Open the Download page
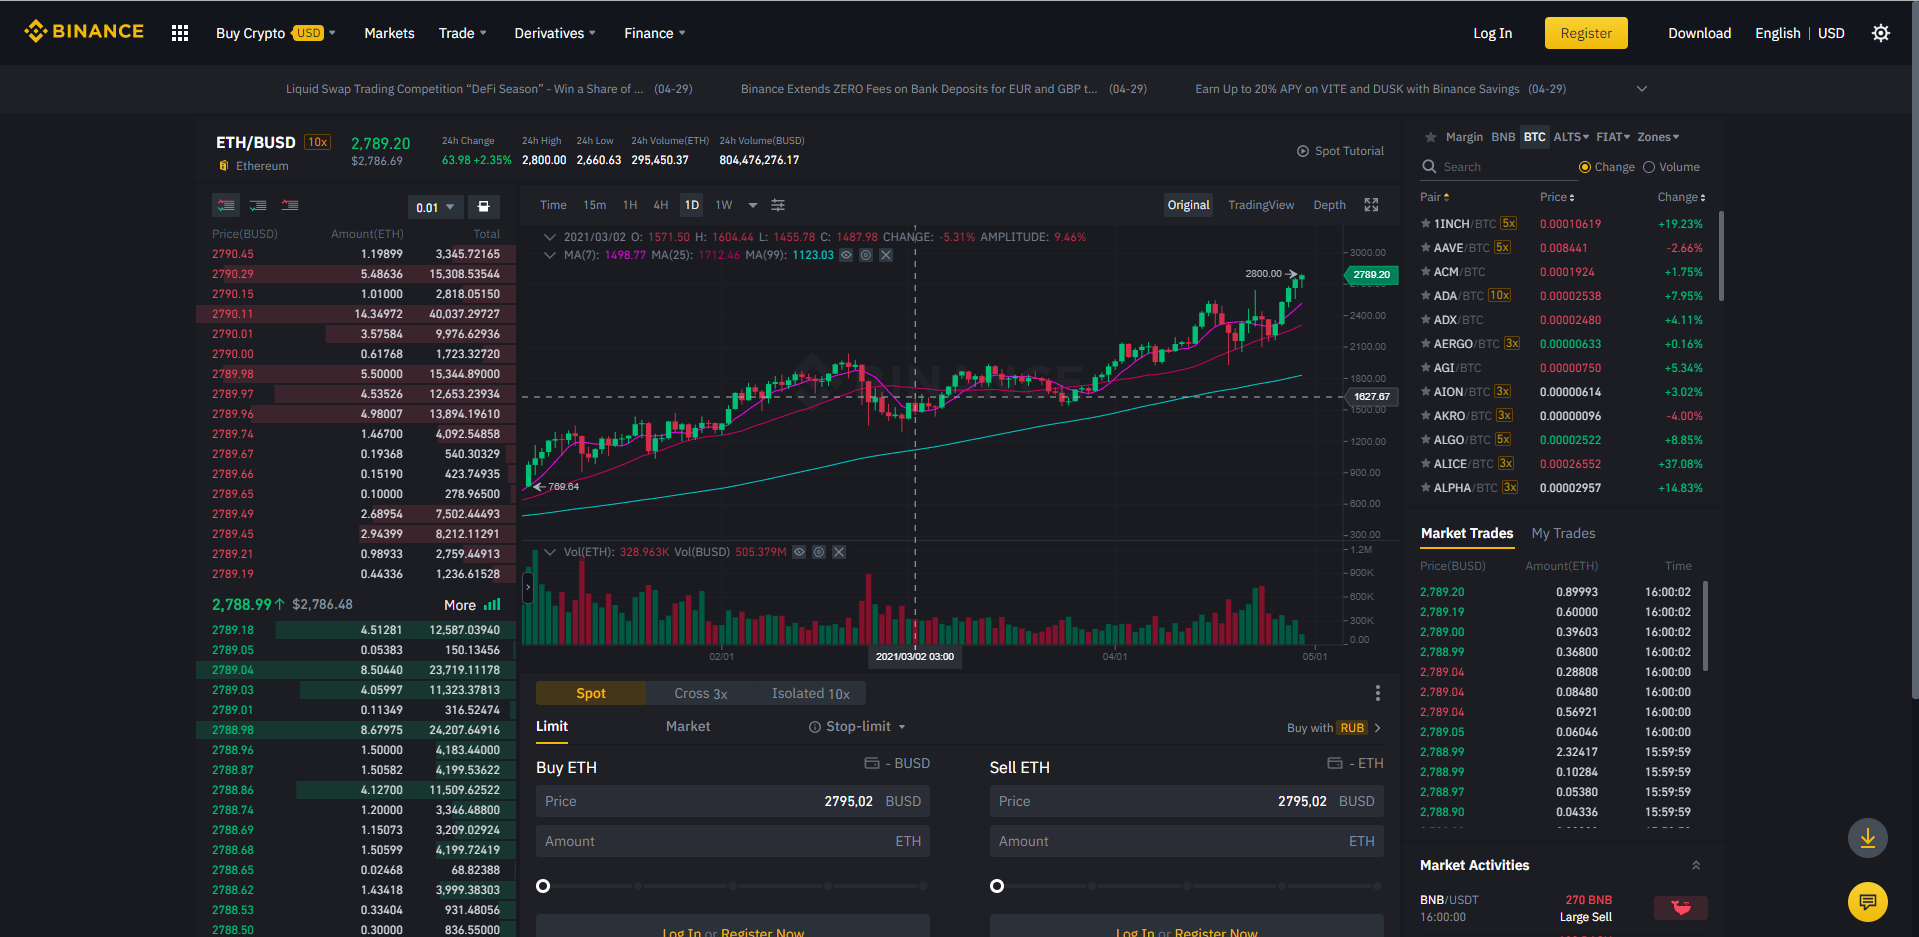Viewport: 1919px width, 937px height. (x=1700, y=33)
